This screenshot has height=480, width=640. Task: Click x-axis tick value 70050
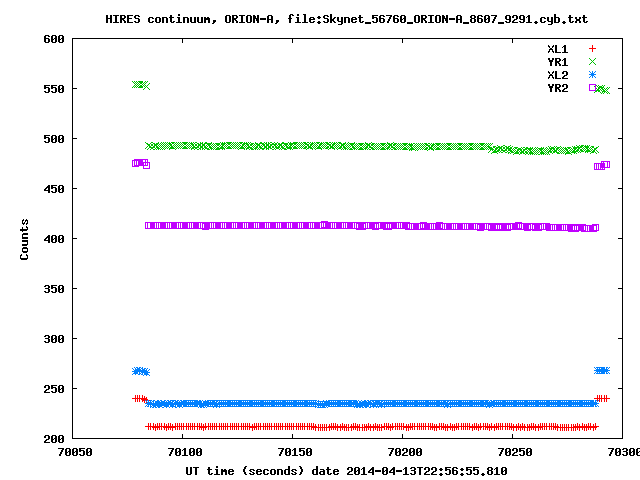75,452
